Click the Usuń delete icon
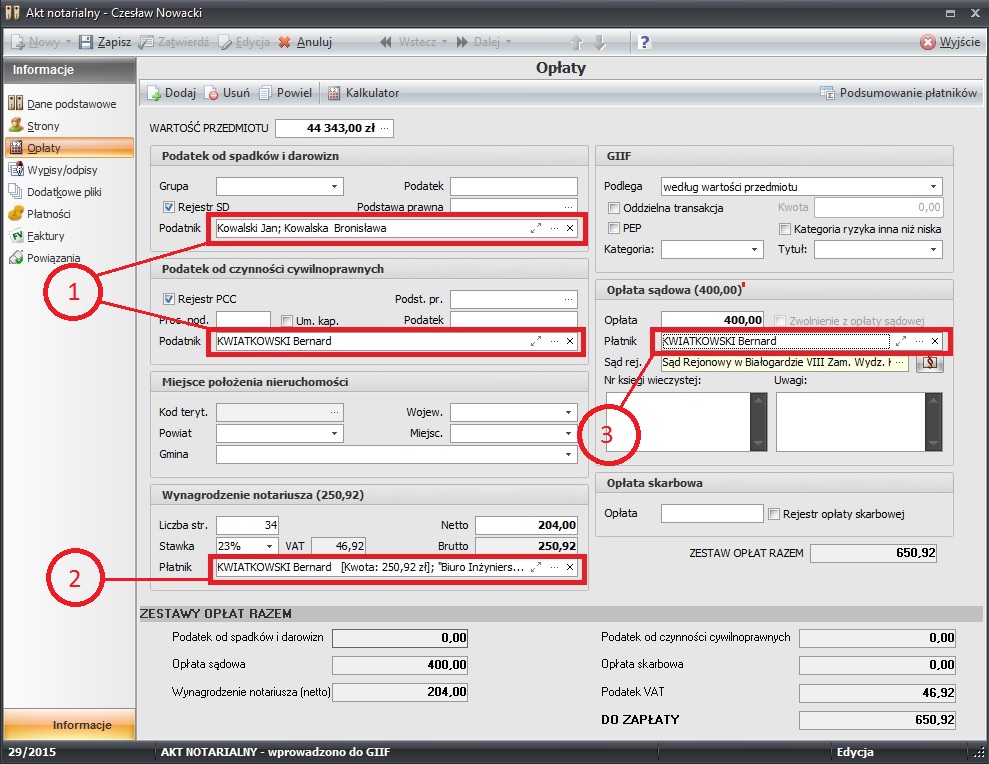Viewport: 989px width, 764px height. tap(211, 93)
